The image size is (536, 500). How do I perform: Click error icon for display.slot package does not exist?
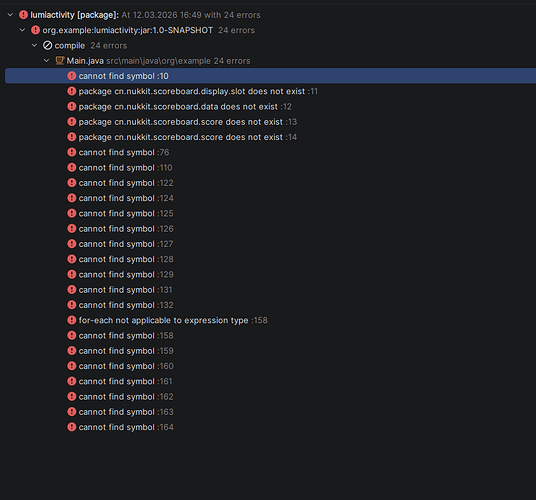72,91
